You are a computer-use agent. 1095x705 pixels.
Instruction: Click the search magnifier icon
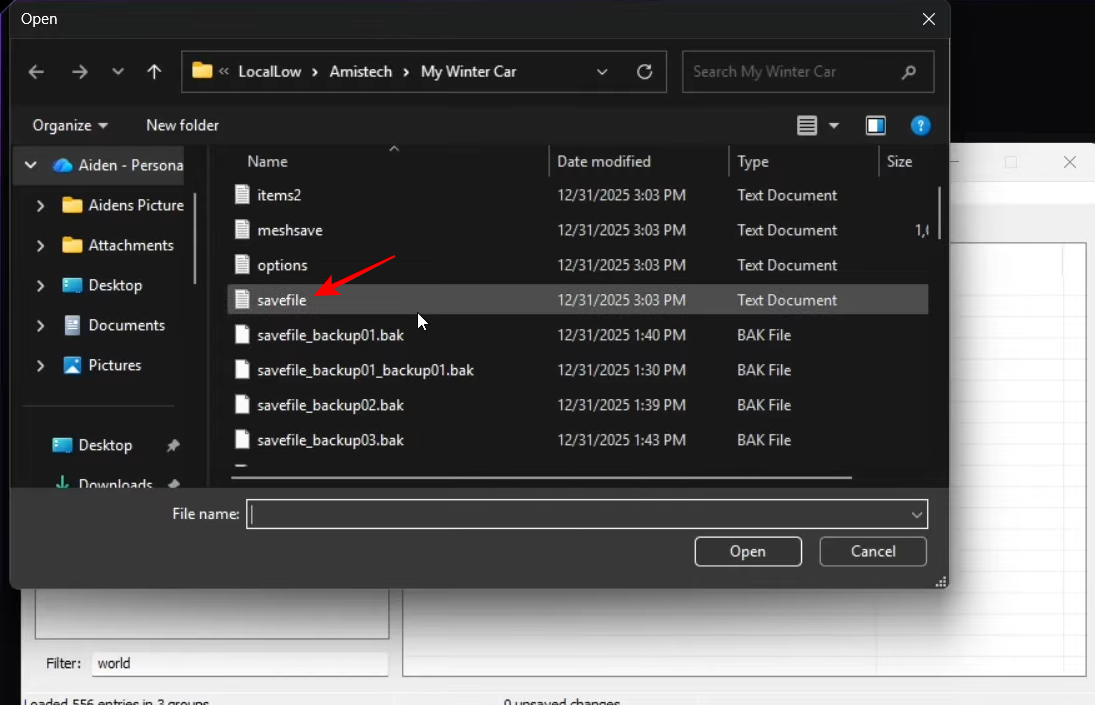(x=908, y=72)
